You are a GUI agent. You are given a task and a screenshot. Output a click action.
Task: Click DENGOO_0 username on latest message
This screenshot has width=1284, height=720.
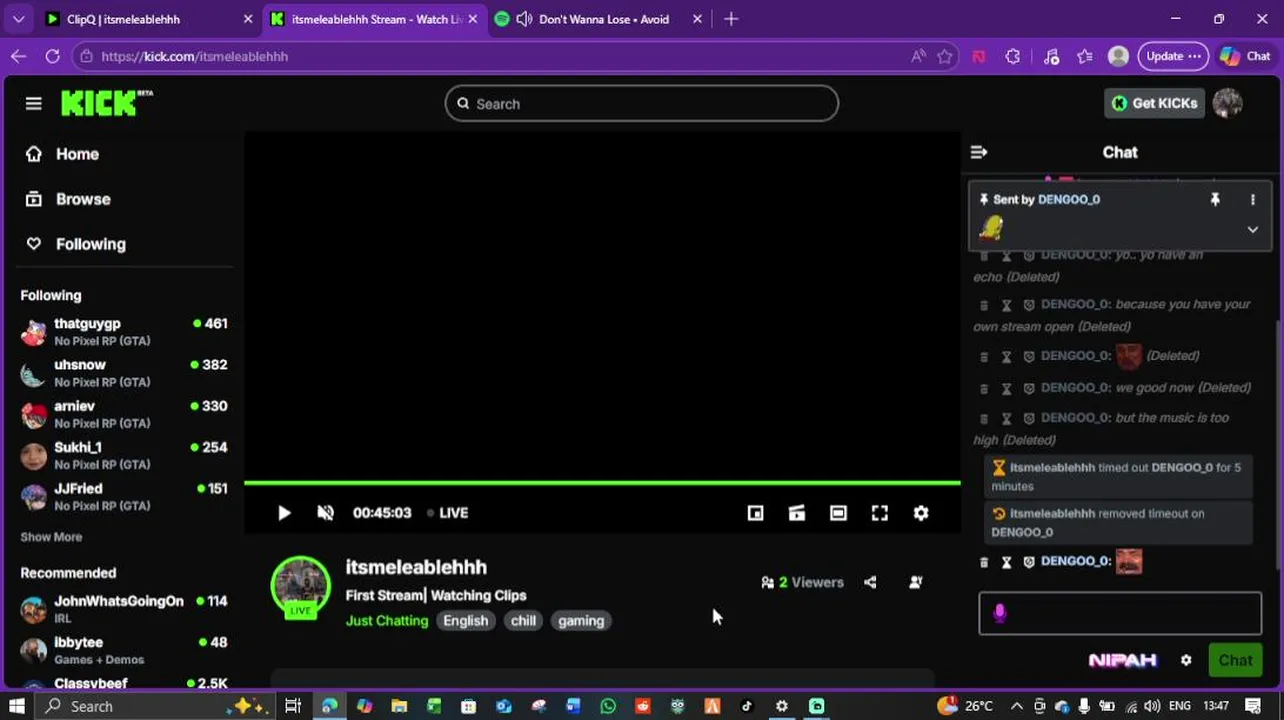coord(1075,561)
